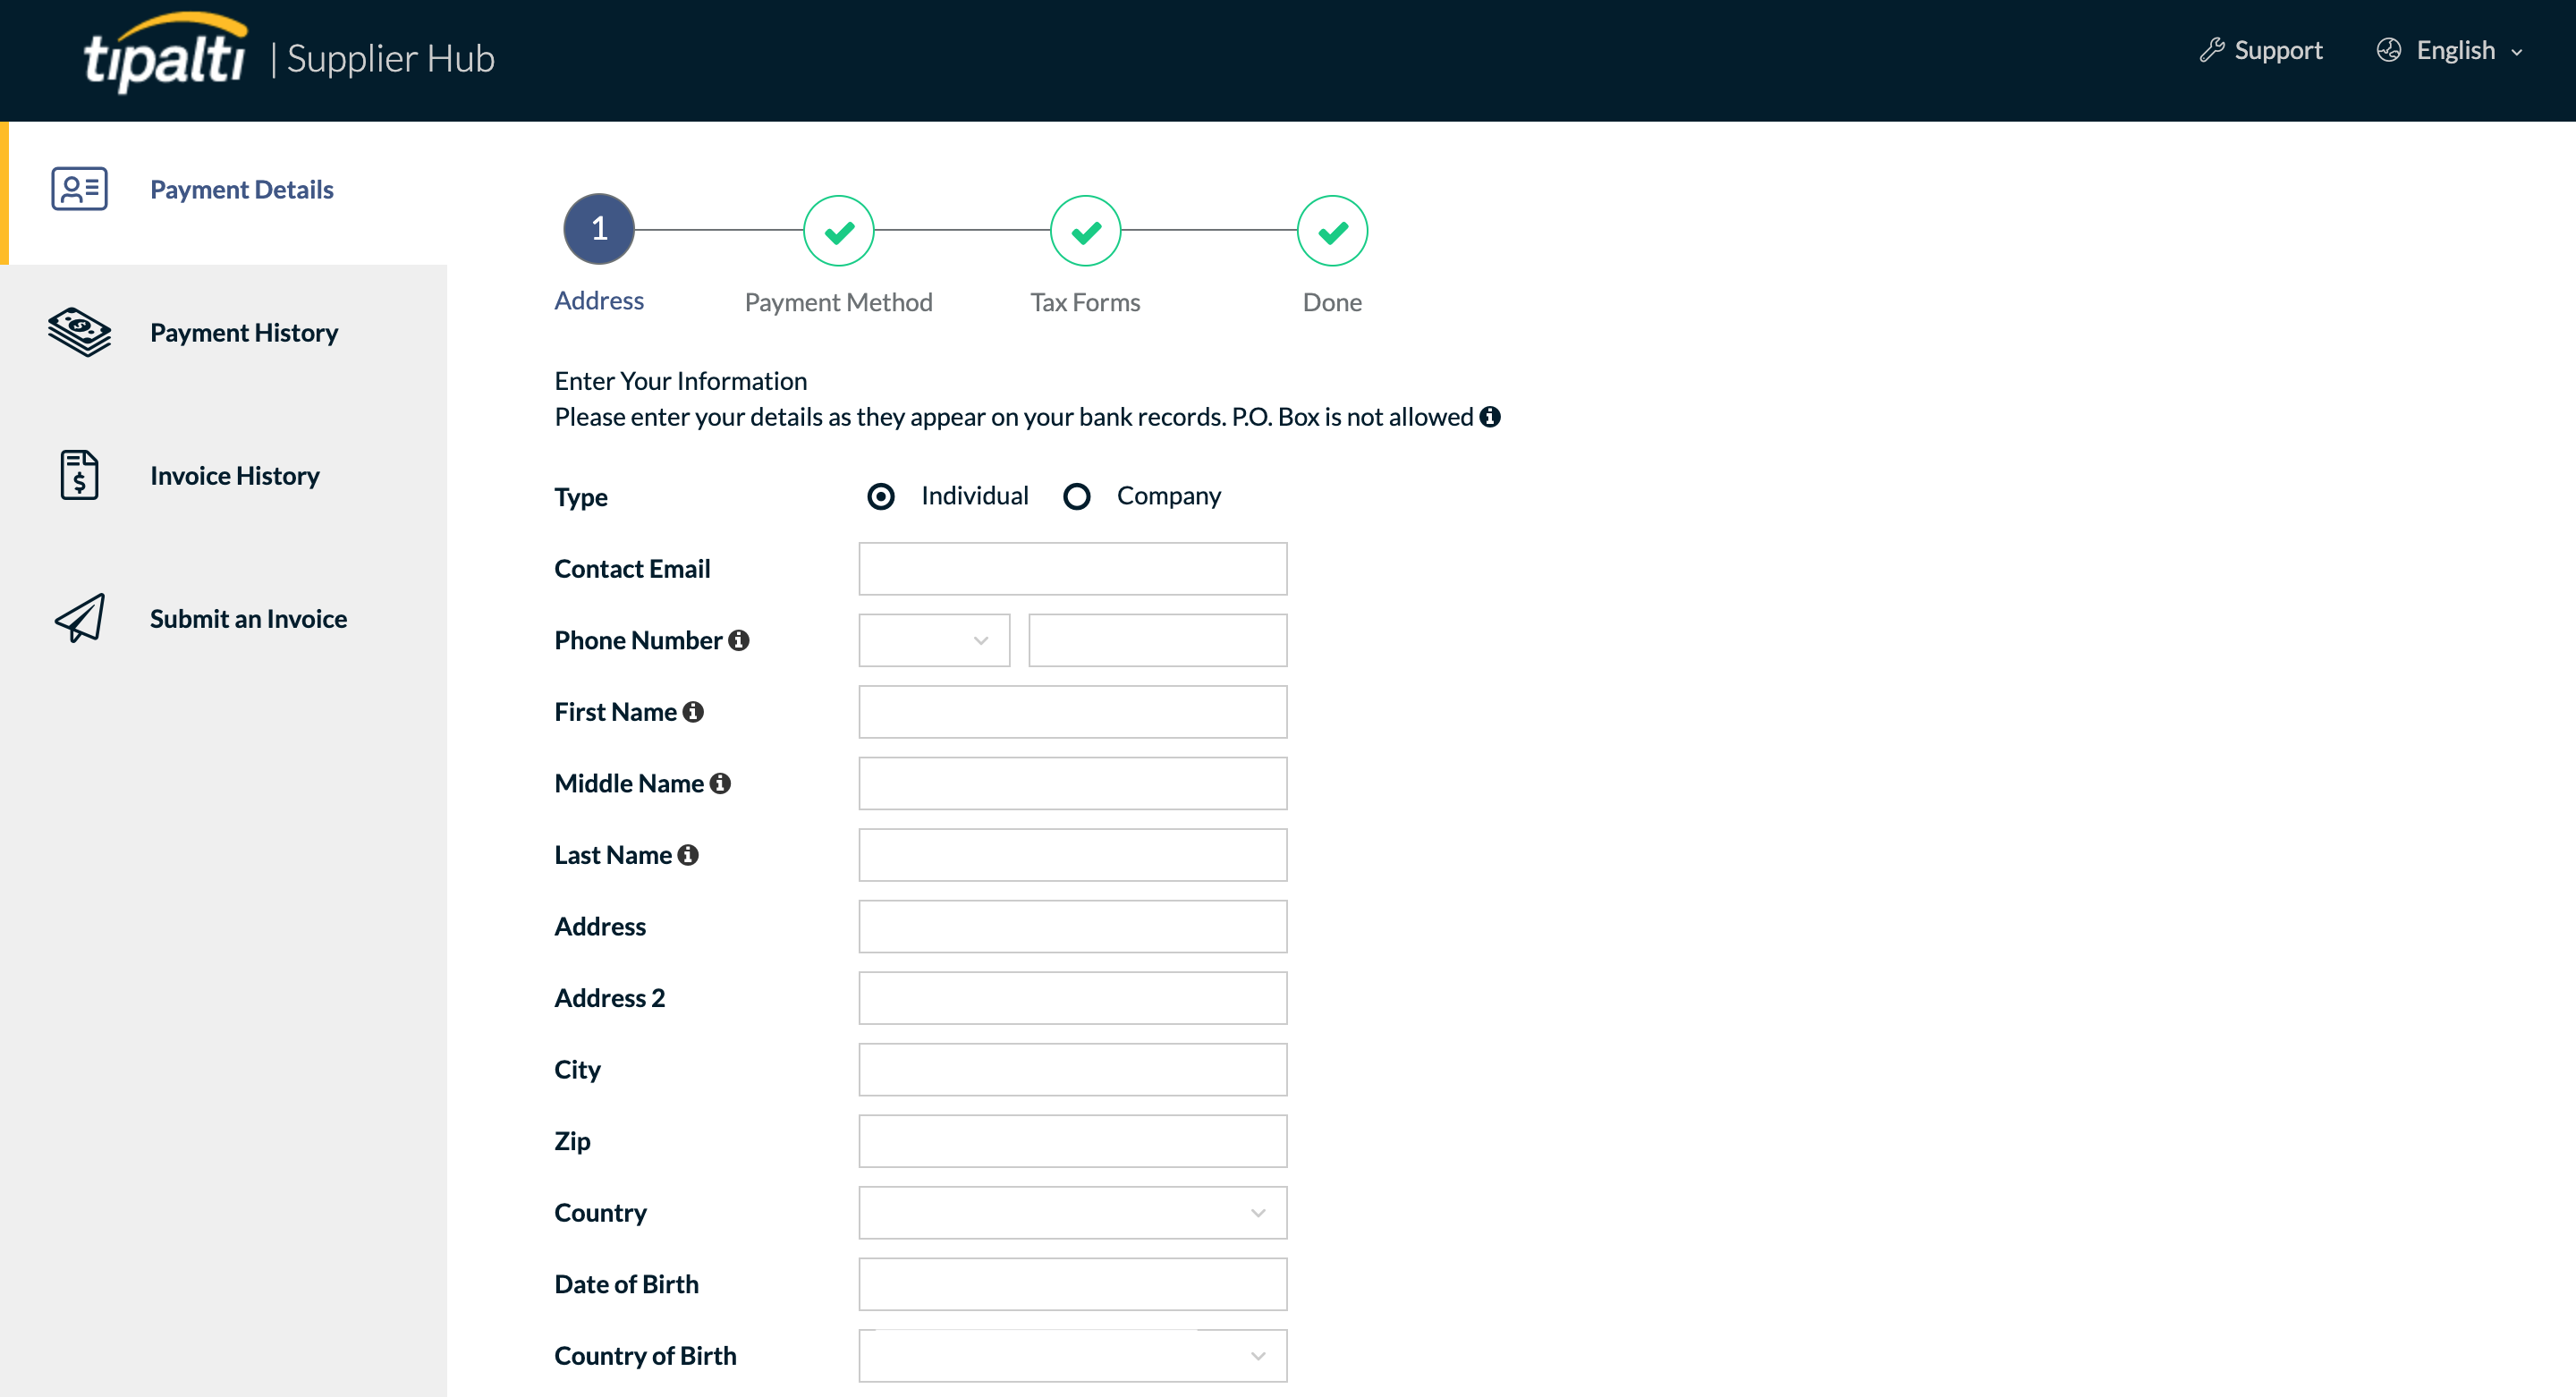Click the info icon beside Middle Name

[x=720, y=783]
